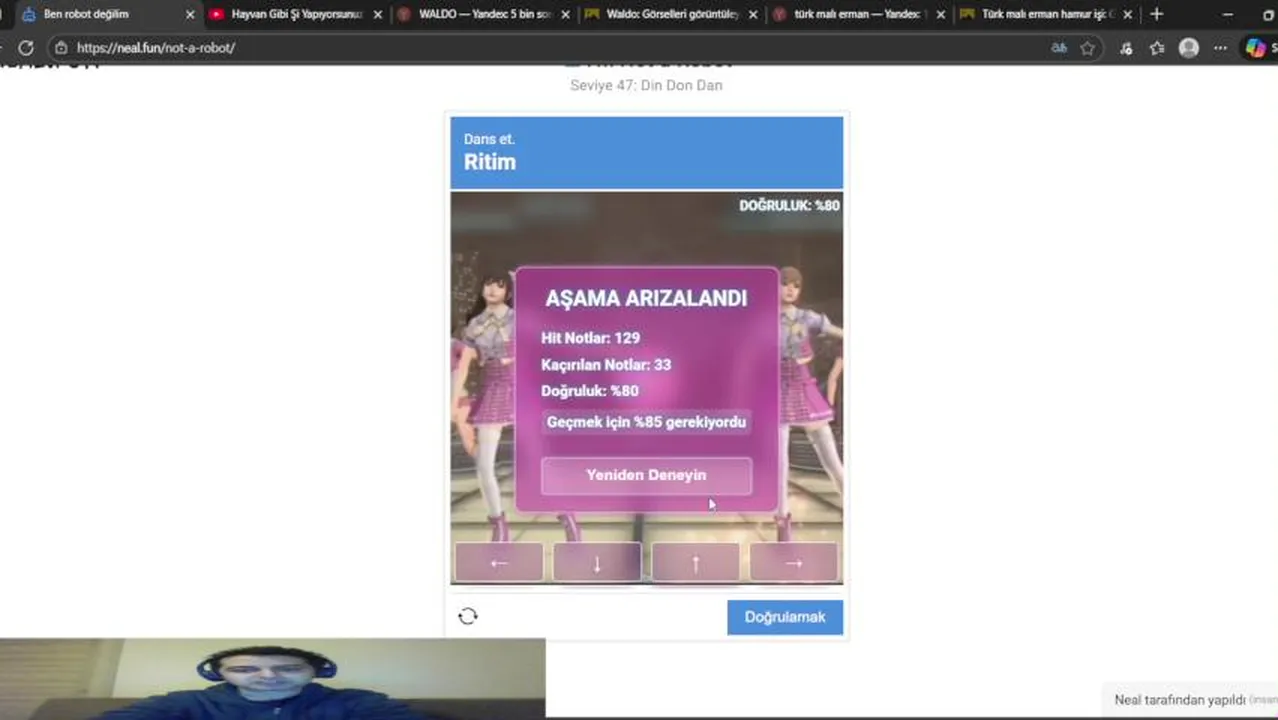Click the 'DOĞRULUK: %80' game corner score

click(789, 205)
